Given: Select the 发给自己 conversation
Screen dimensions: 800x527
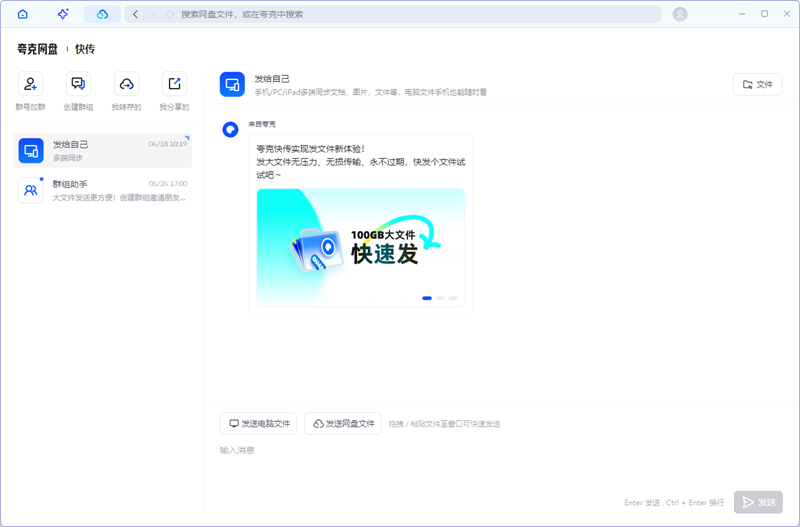Looking at the screenshot, I should (103, 150).
